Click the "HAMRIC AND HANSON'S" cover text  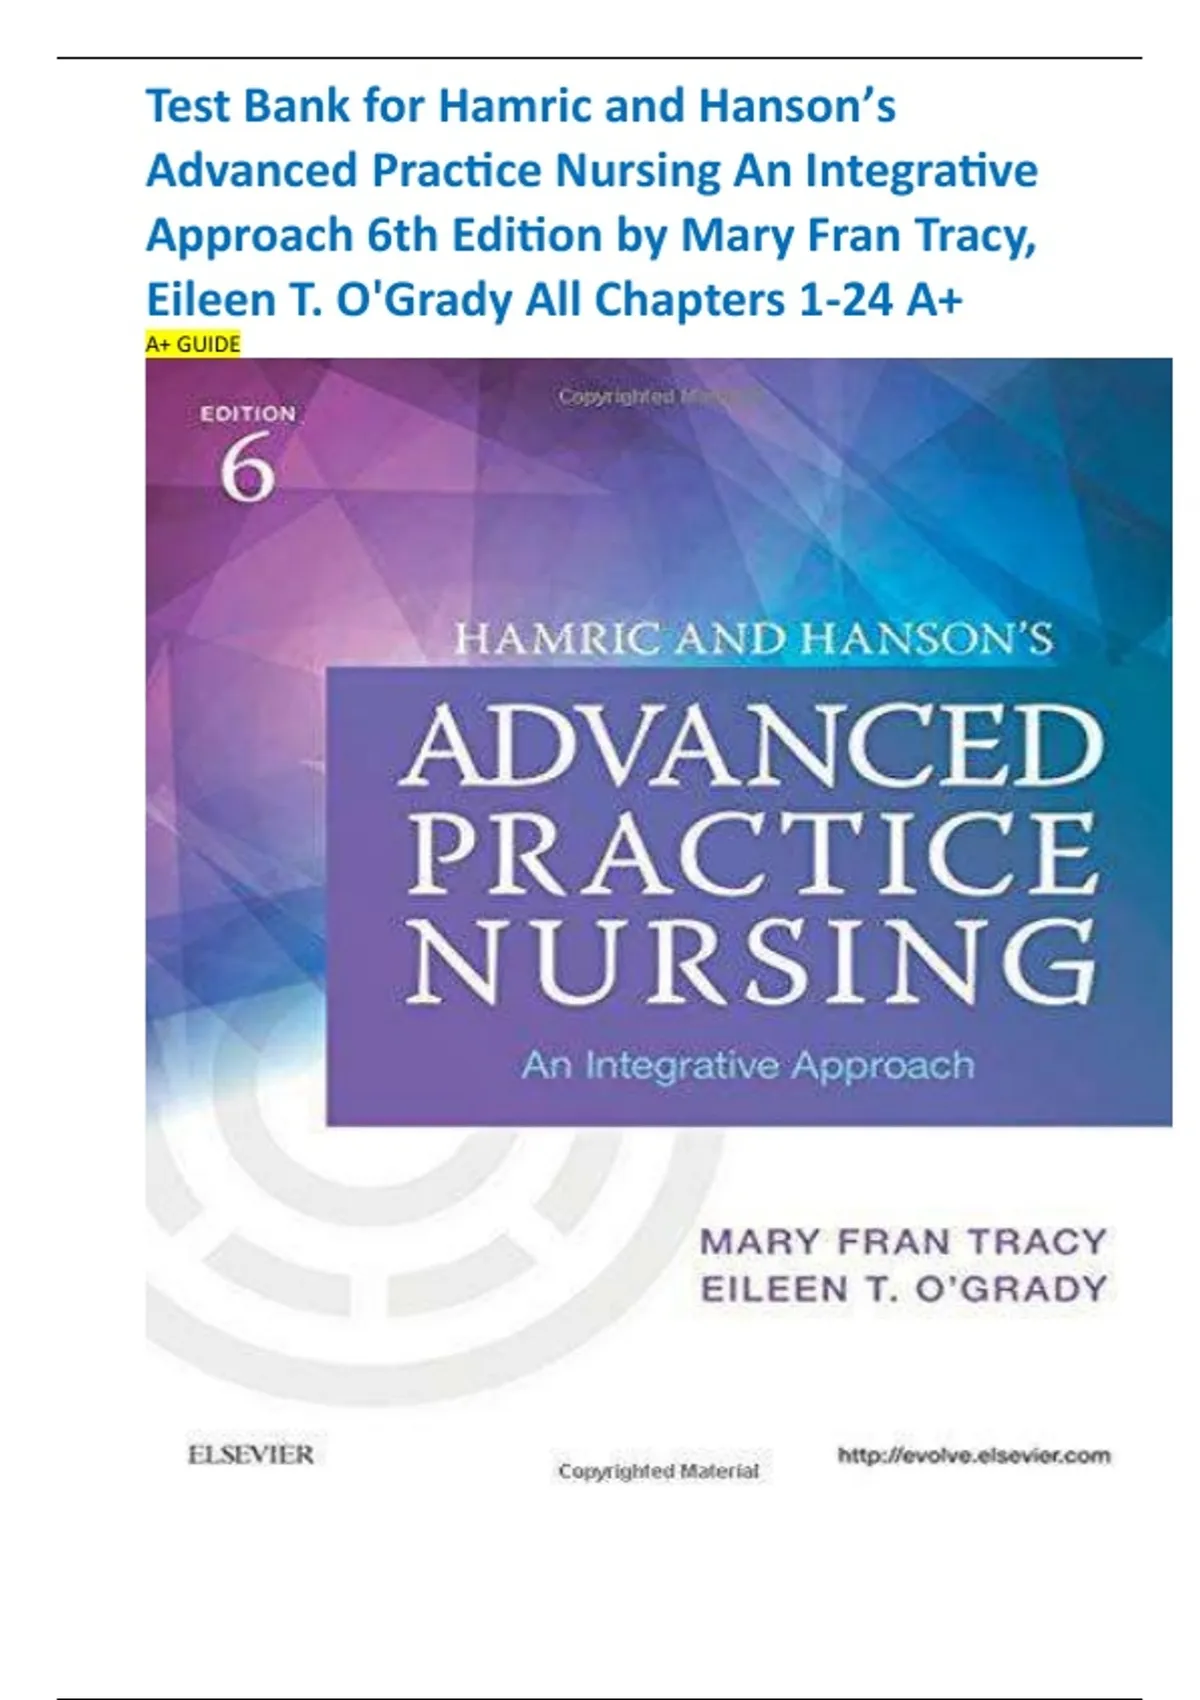pyautogui.click(x=753, y=639)
